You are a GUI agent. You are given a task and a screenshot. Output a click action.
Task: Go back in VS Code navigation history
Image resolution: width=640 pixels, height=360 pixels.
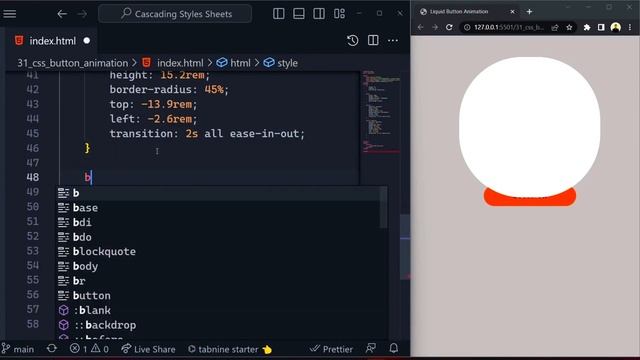point(62,14)
